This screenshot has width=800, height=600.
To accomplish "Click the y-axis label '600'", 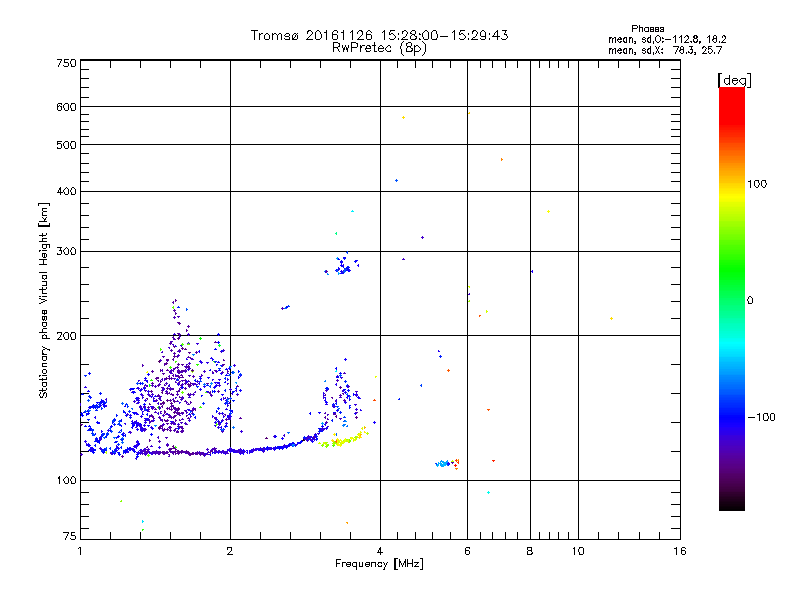I will click(x=66, y=107).
